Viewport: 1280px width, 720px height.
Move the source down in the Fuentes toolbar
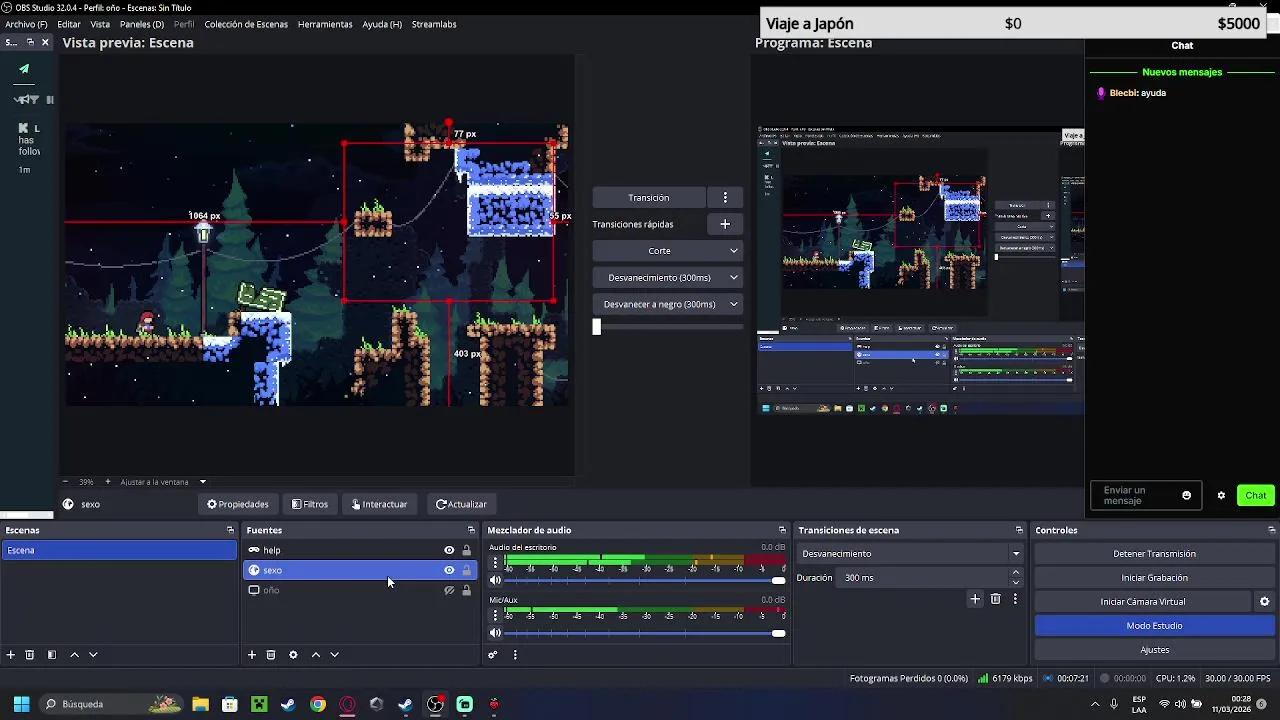coord(335,655)
